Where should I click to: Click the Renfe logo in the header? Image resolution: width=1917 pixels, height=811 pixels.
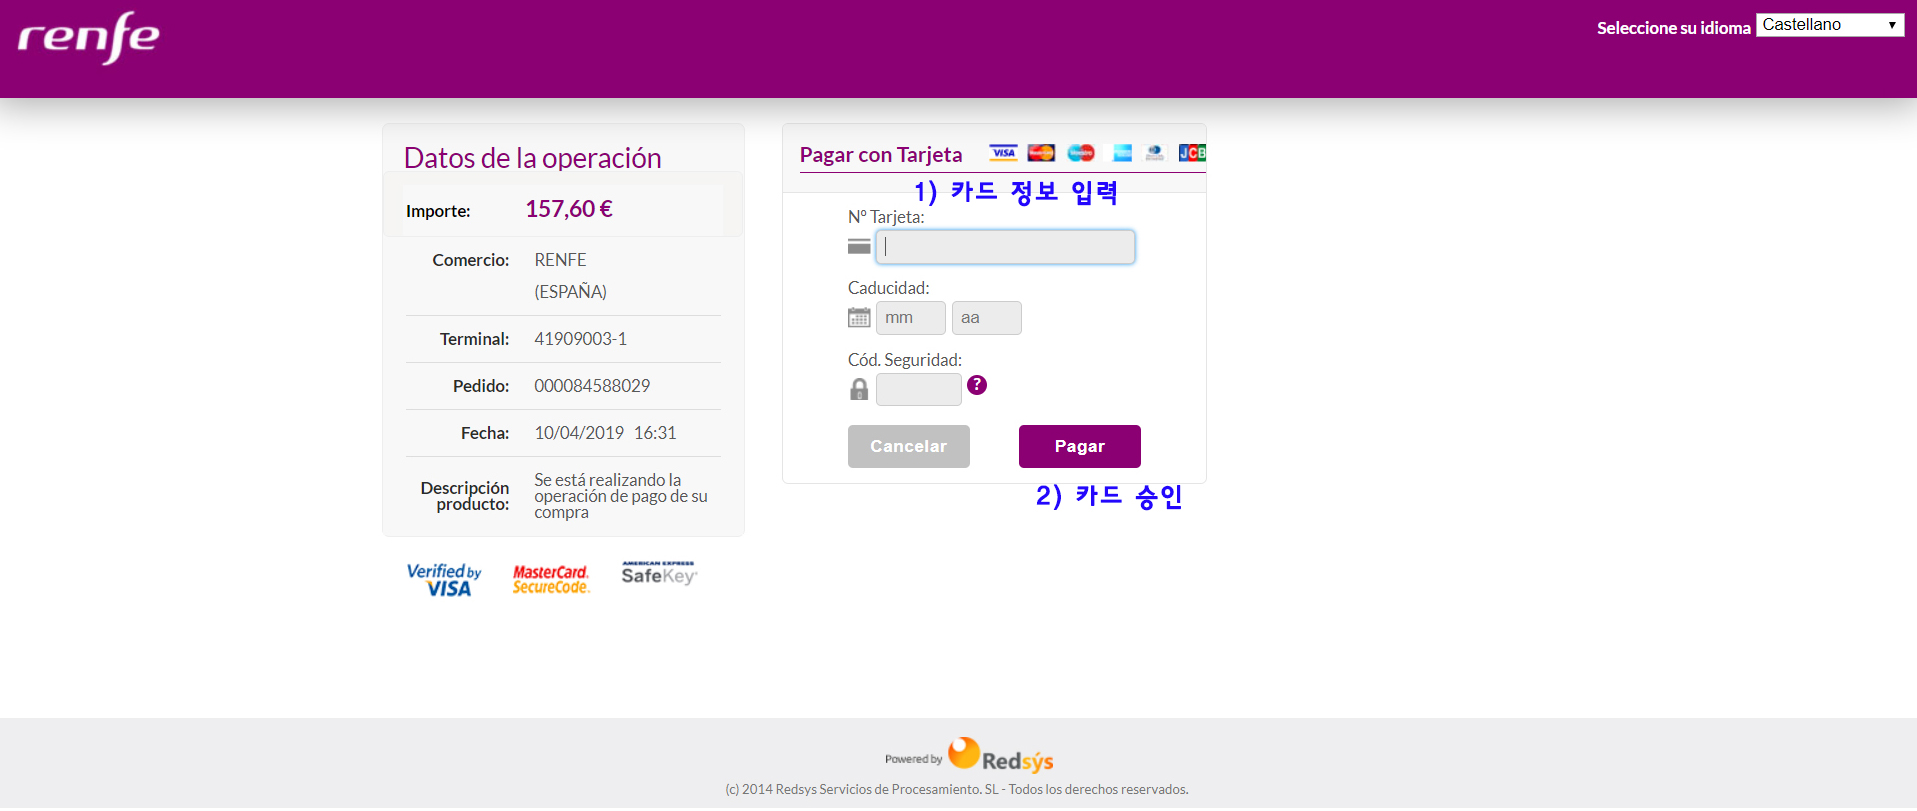(x=89, y=38)
